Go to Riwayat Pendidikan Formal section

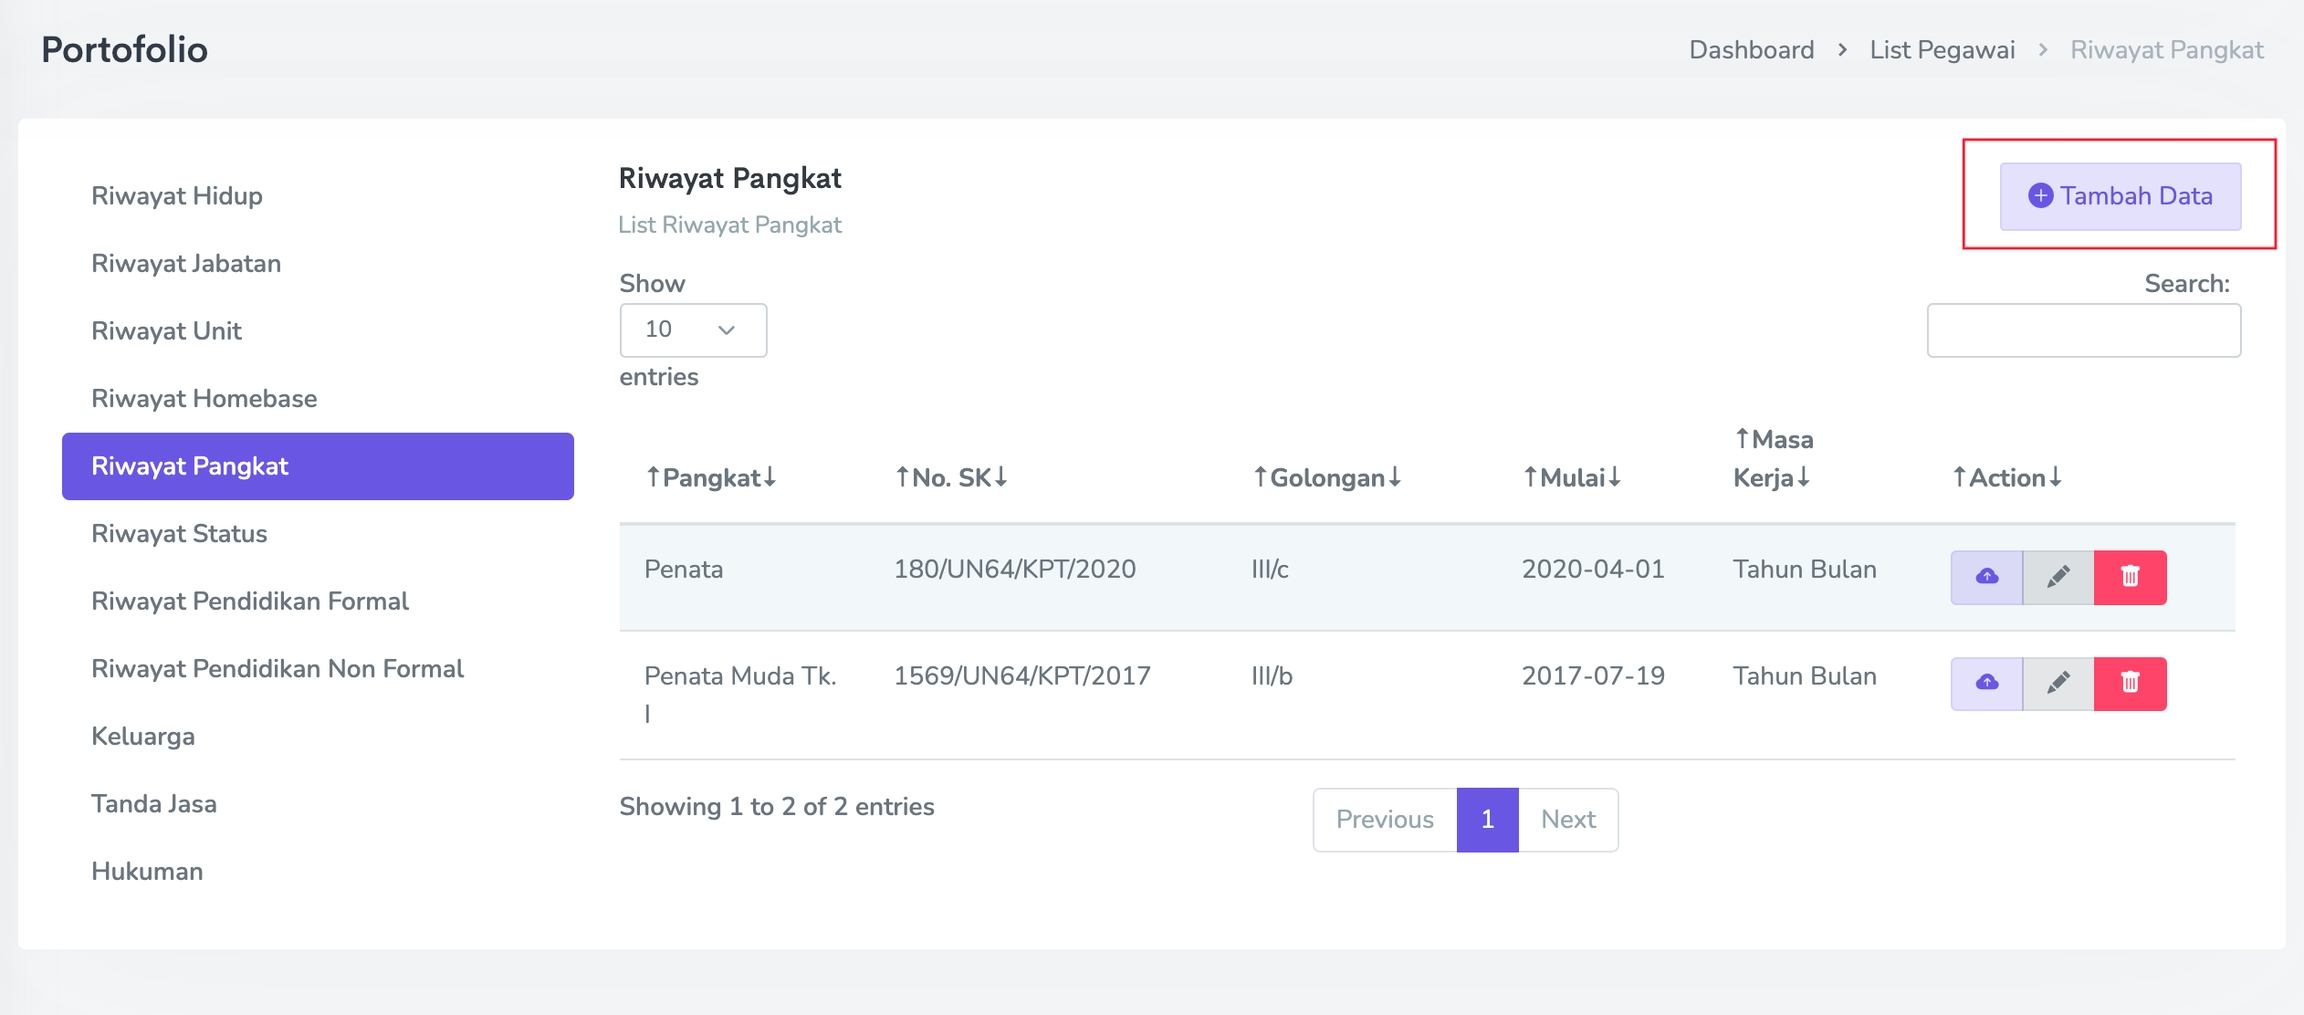tap(250, 601)
